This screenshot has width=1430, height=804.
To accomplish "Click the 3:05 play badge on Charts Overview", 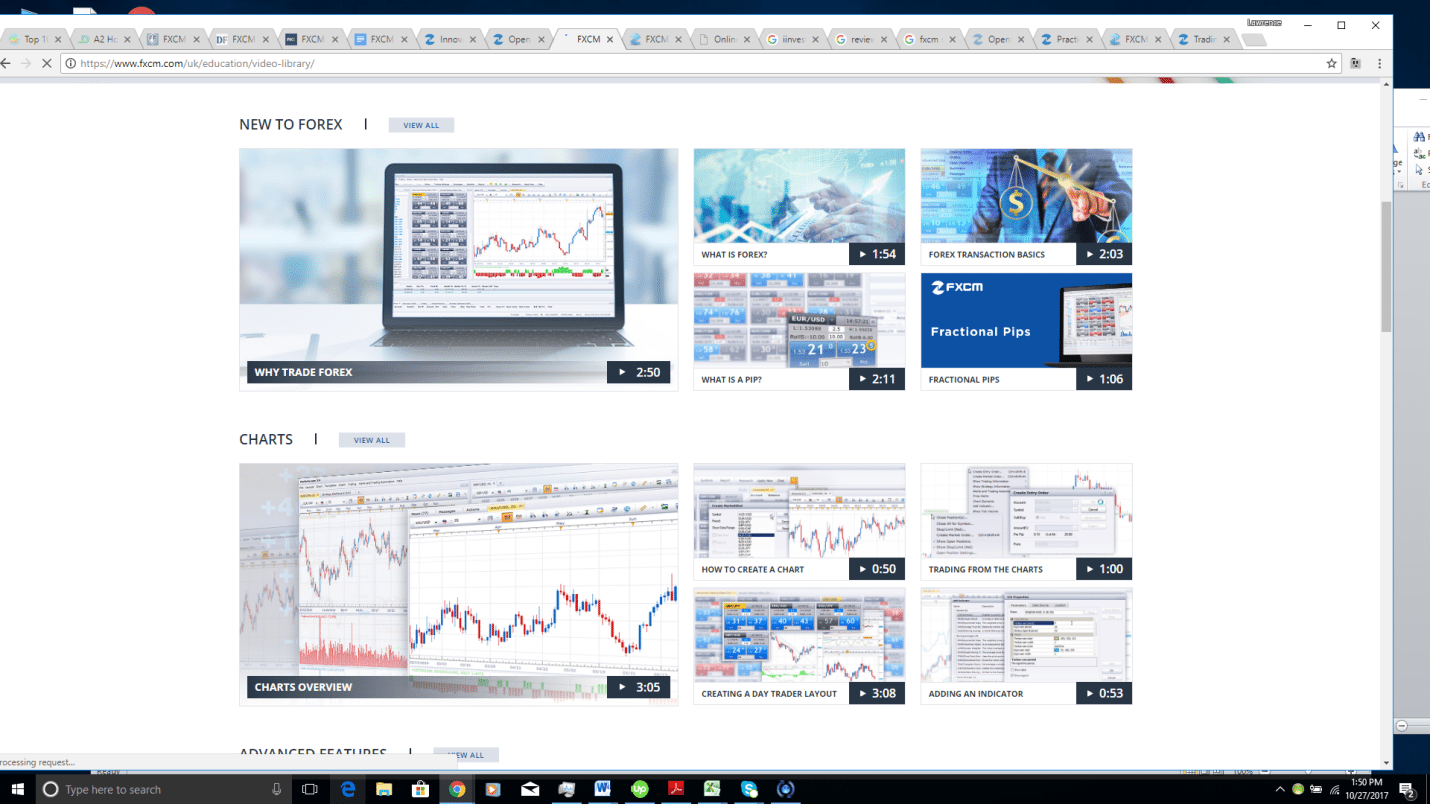I will coord(638,687).
